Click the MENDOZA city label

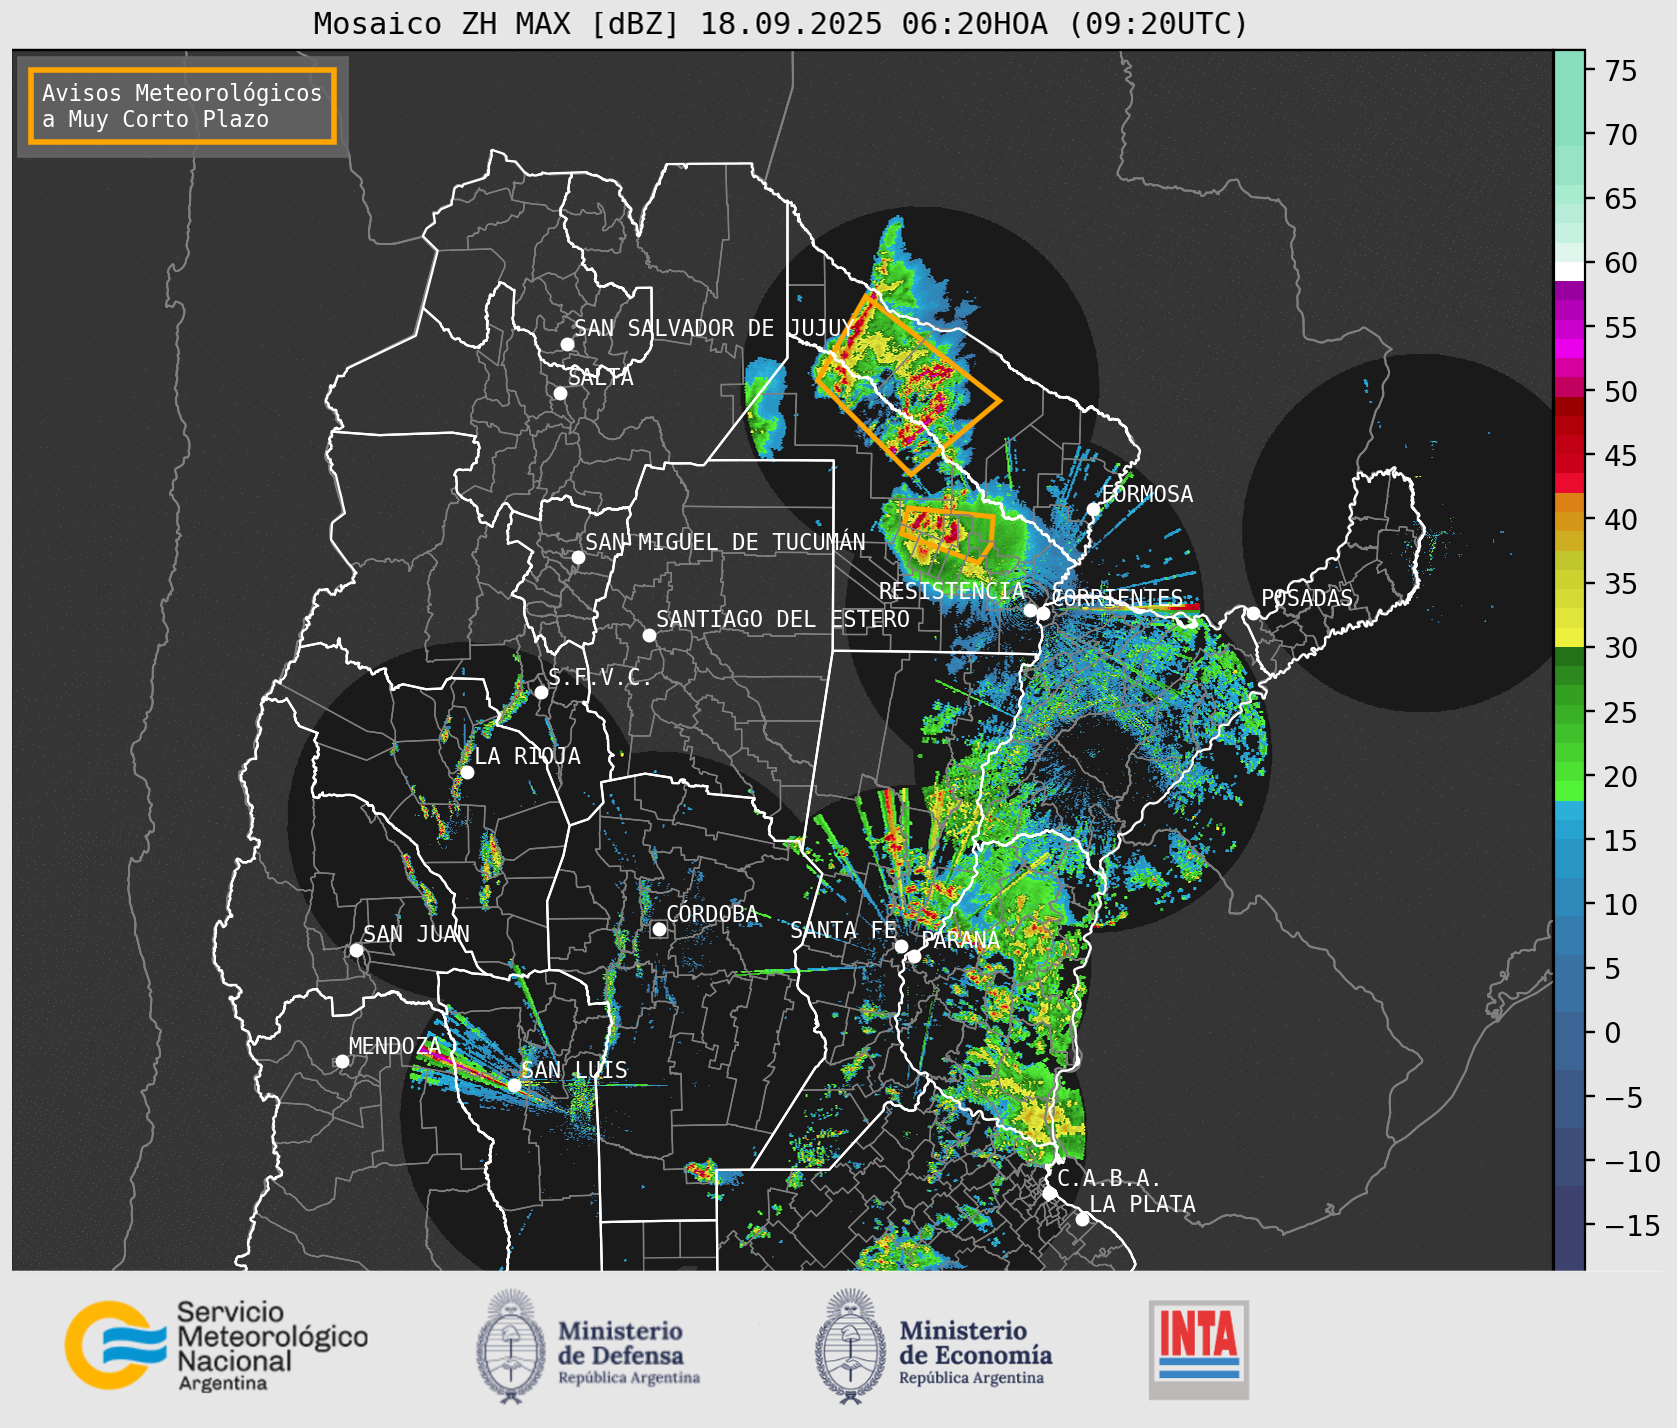(394, 1046)
